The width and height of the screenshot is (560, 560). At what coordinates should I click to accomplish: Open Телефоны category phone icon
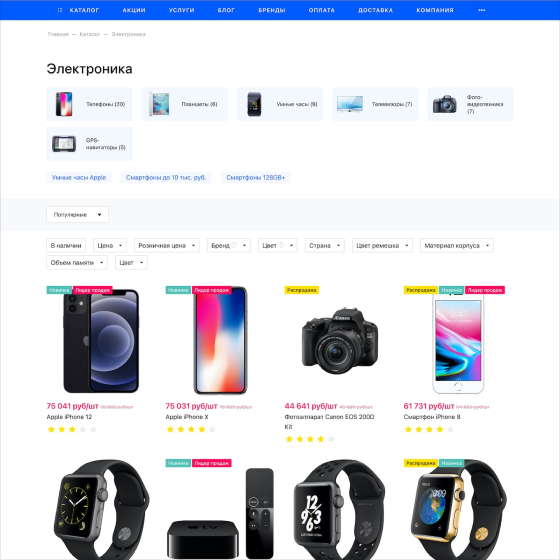[64, 104]
